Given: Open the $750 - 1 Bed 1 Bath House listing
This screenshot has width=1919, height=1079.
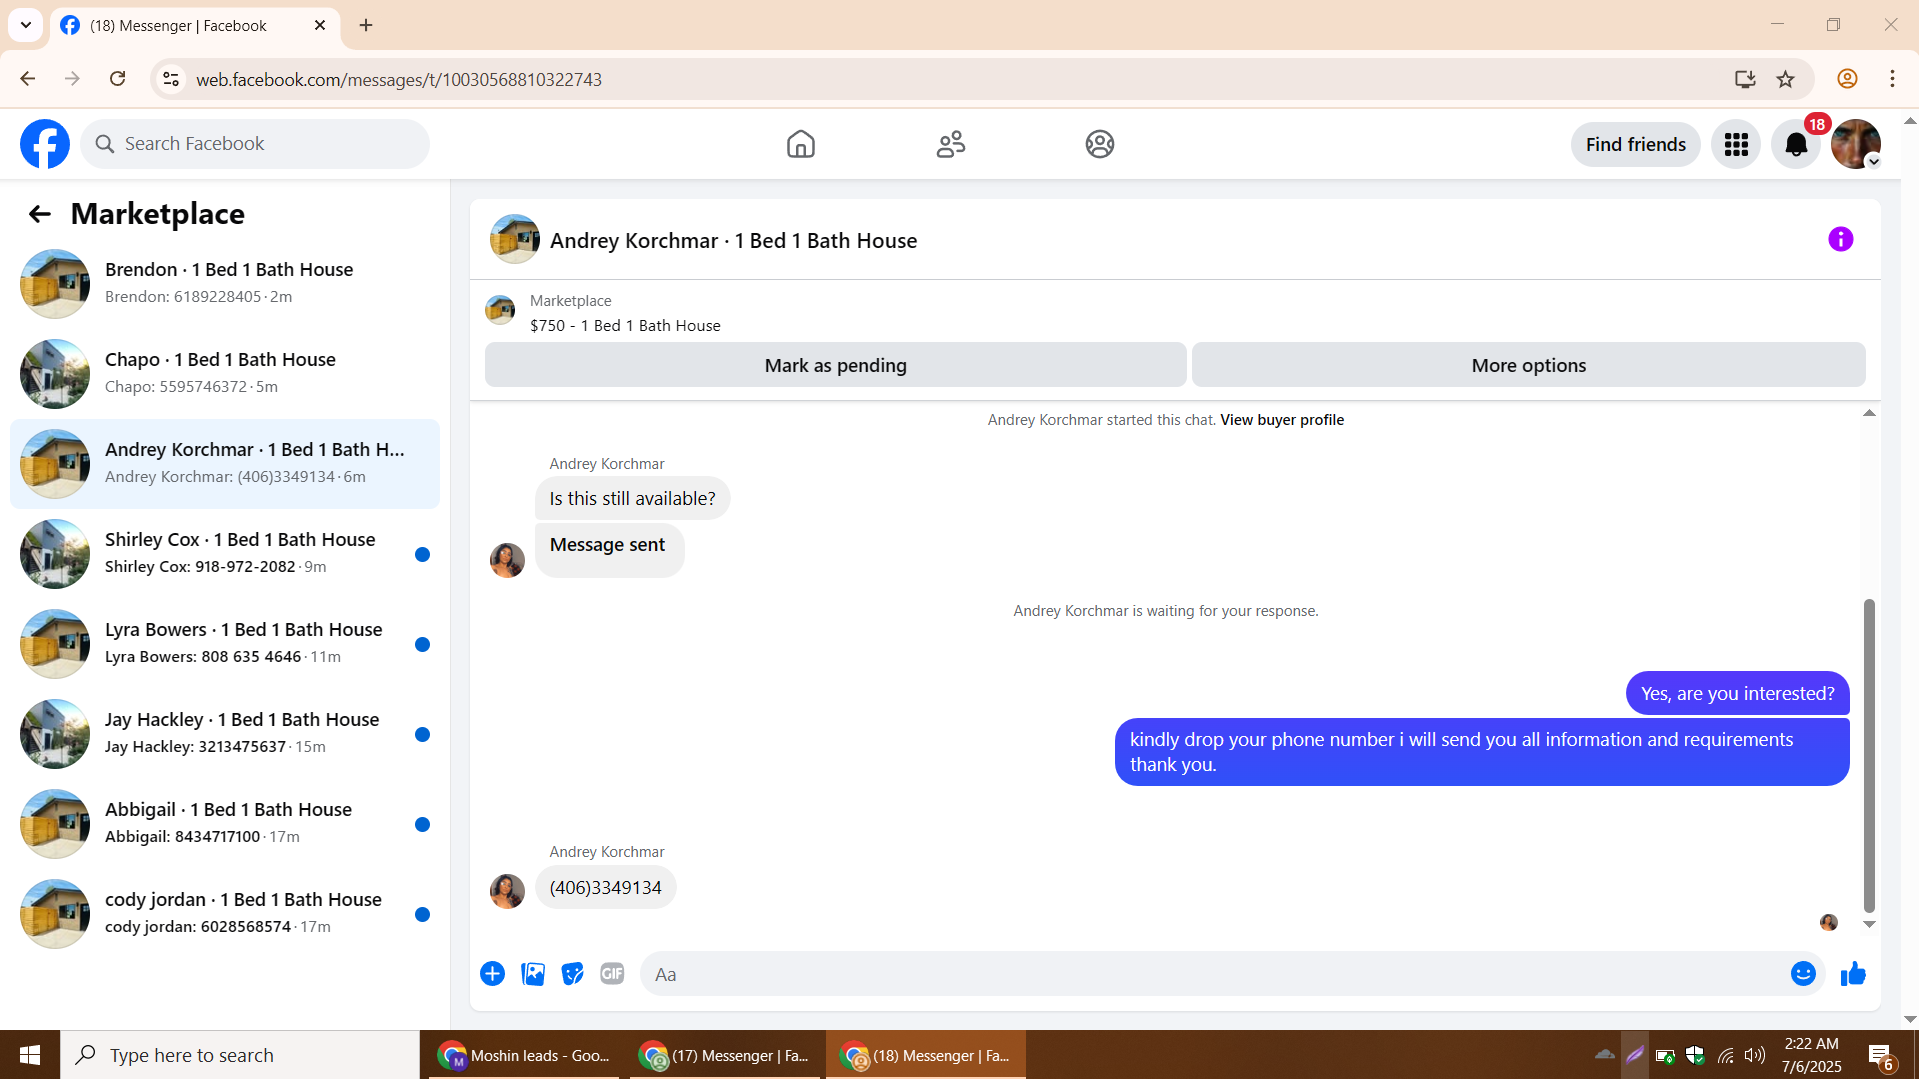Looking at the screenshot, I should 625,326.
